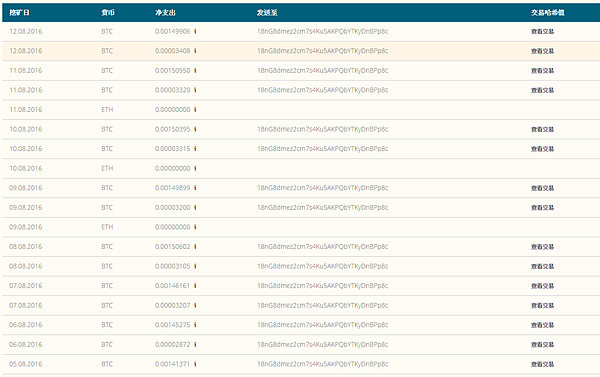Click 查看交易 in the 0.00150395 row

(x=542, y=129)
